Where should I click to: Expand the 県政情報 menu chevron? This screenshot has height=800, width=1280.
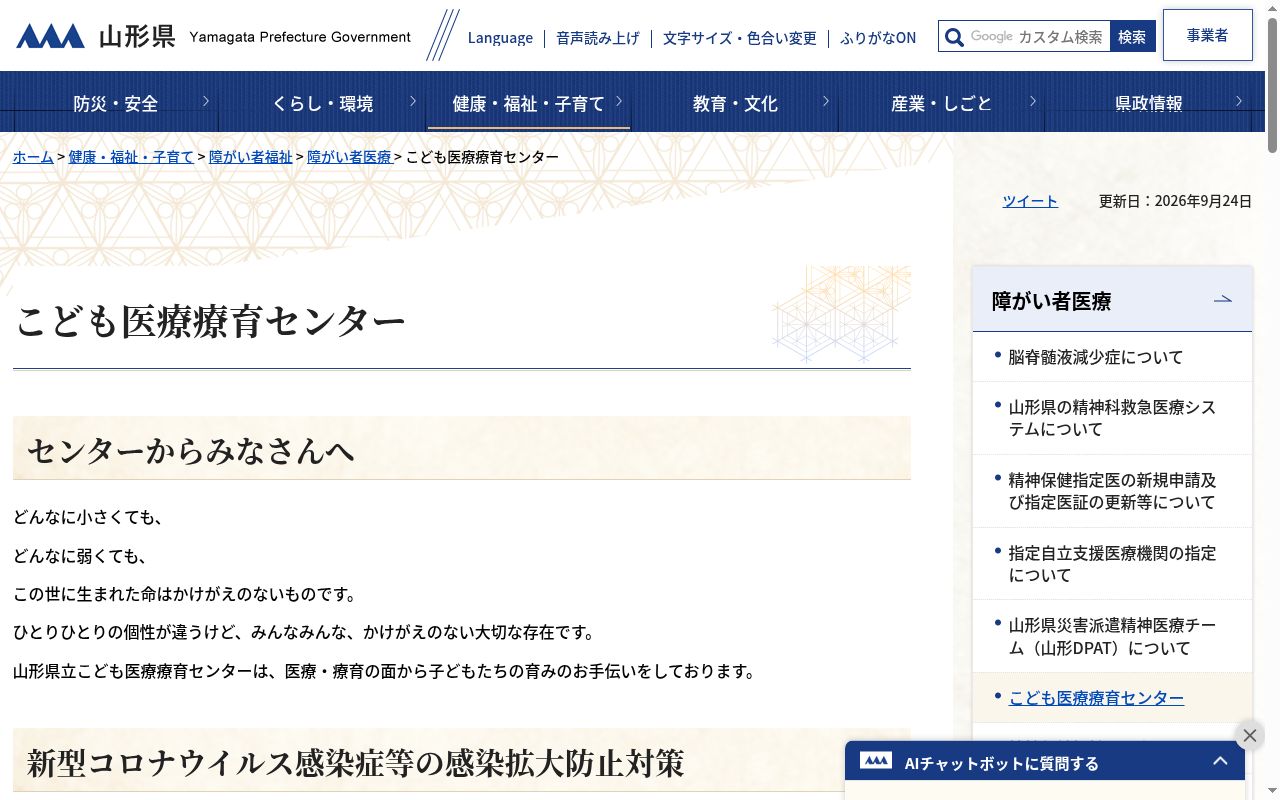[x=1239, y=100]
